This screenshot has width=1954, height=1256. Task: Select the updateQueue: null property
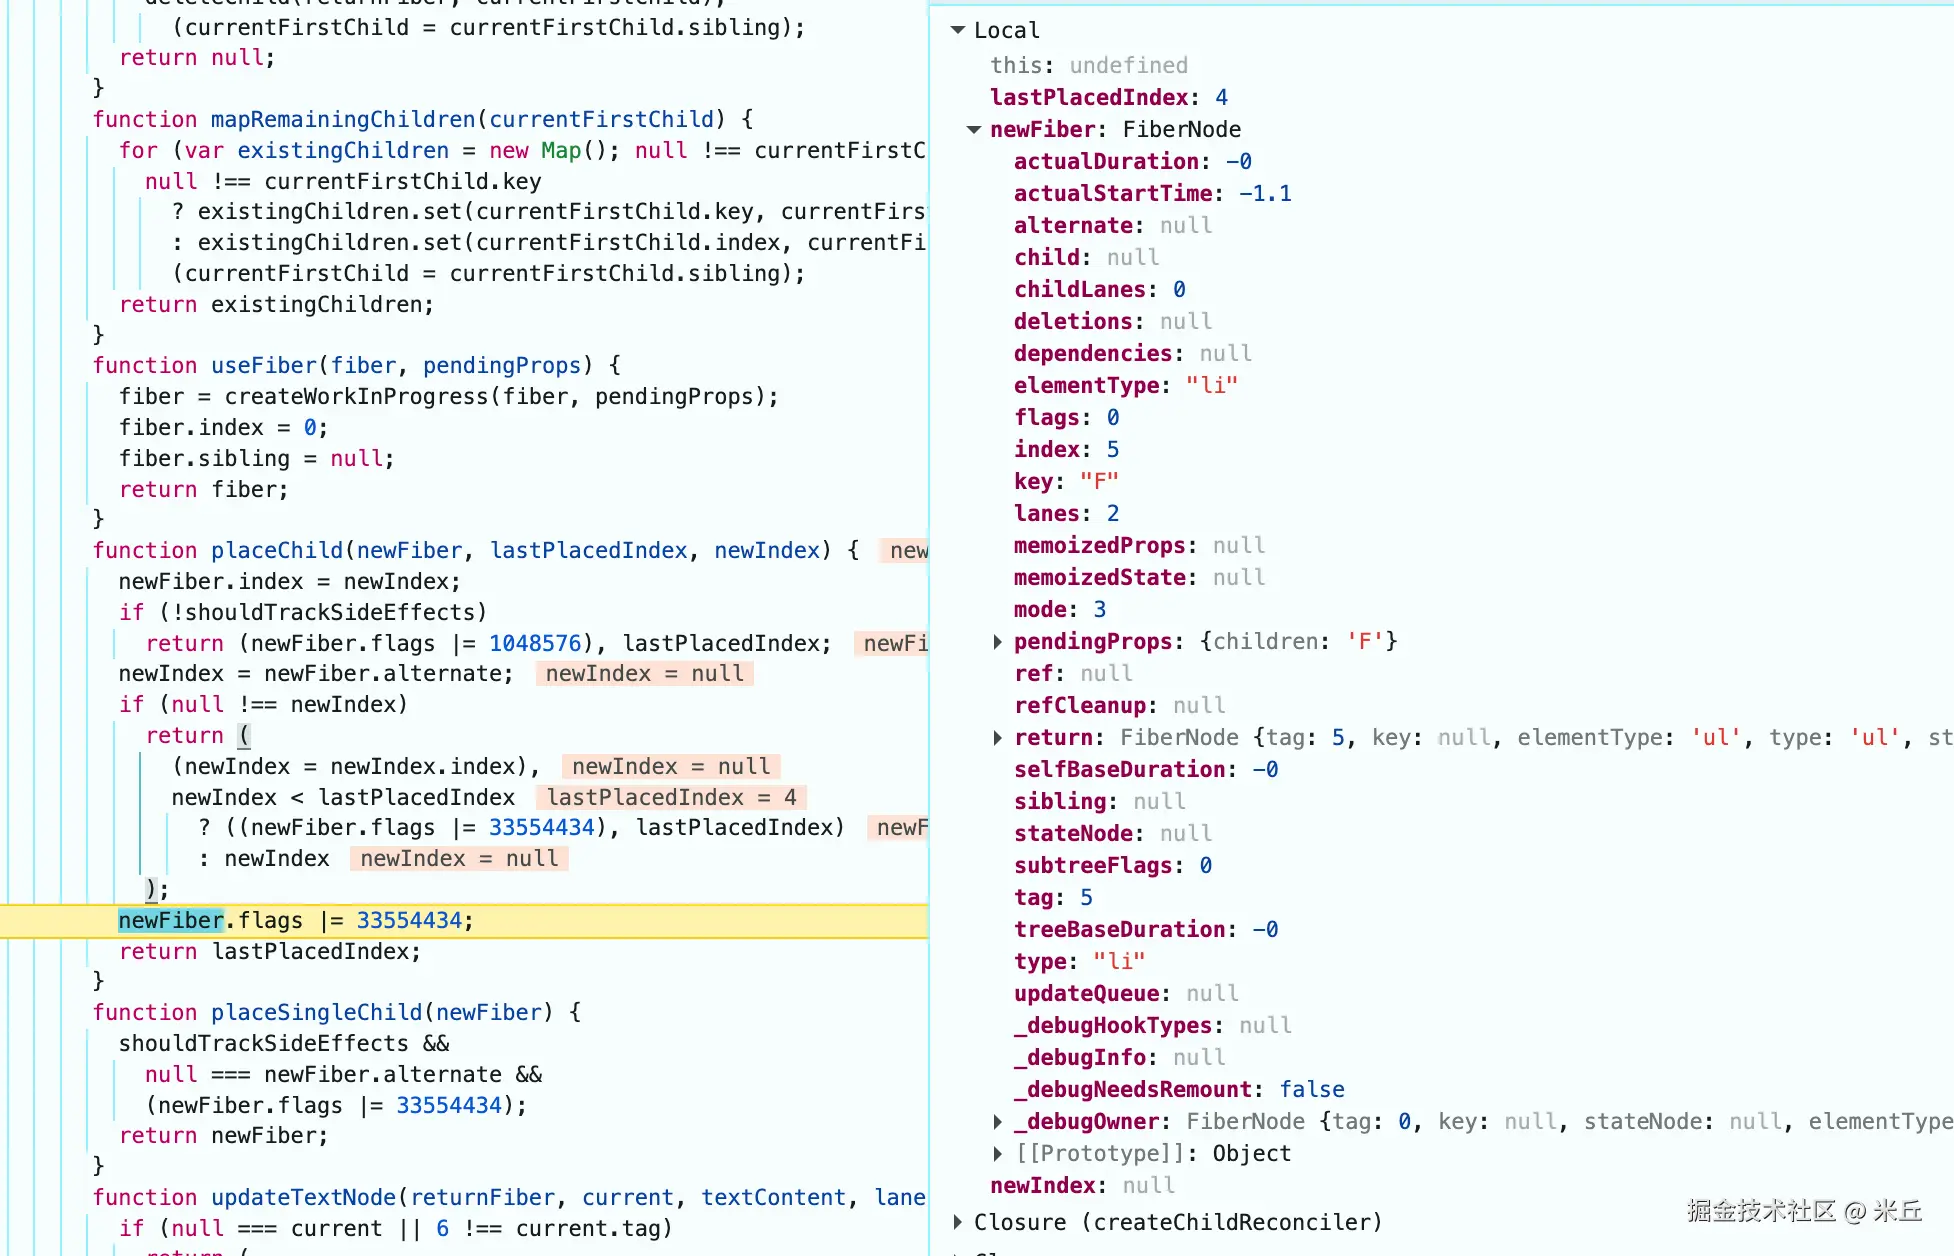[1126, 994]
